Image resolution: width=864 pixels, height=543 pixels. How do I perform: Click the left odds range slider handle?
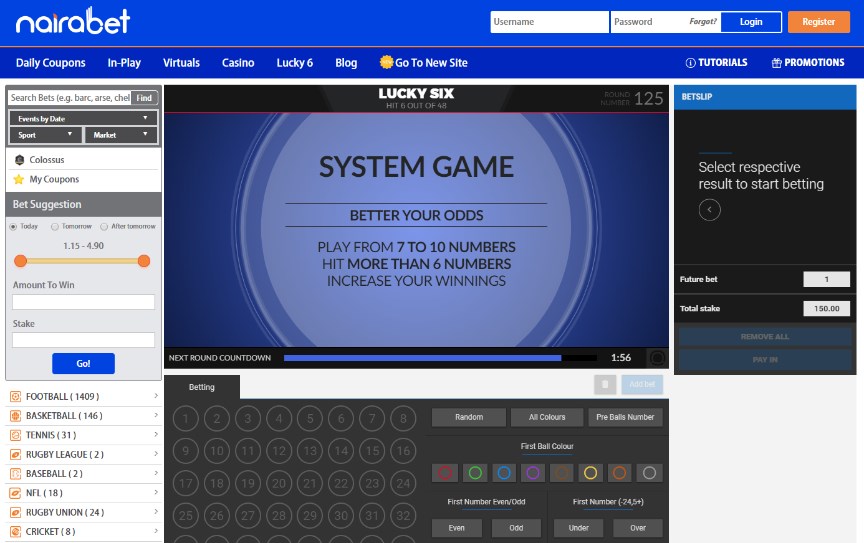[20, 261]
